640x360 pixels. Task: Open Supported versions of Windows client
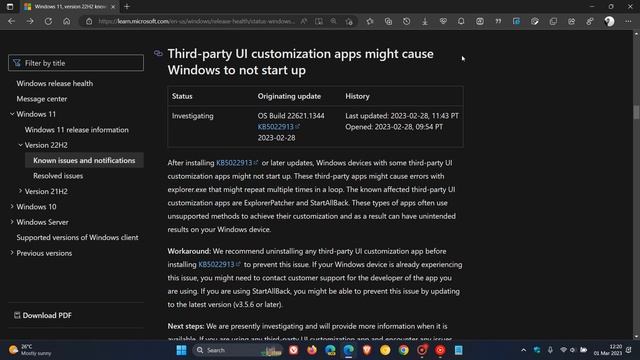pyautogui.click(x=77, y=238)
